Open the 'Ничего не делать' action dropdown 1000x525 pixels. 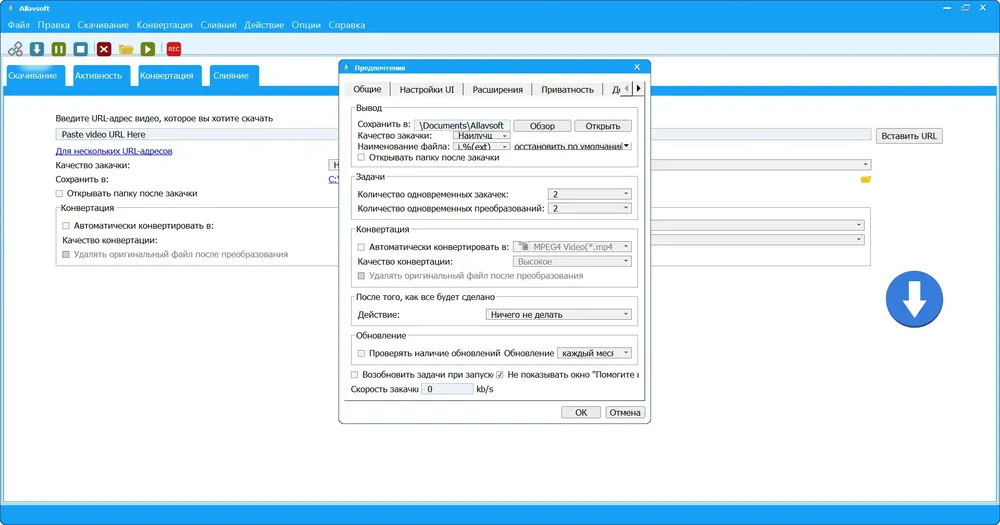click(x=559, y=314)
